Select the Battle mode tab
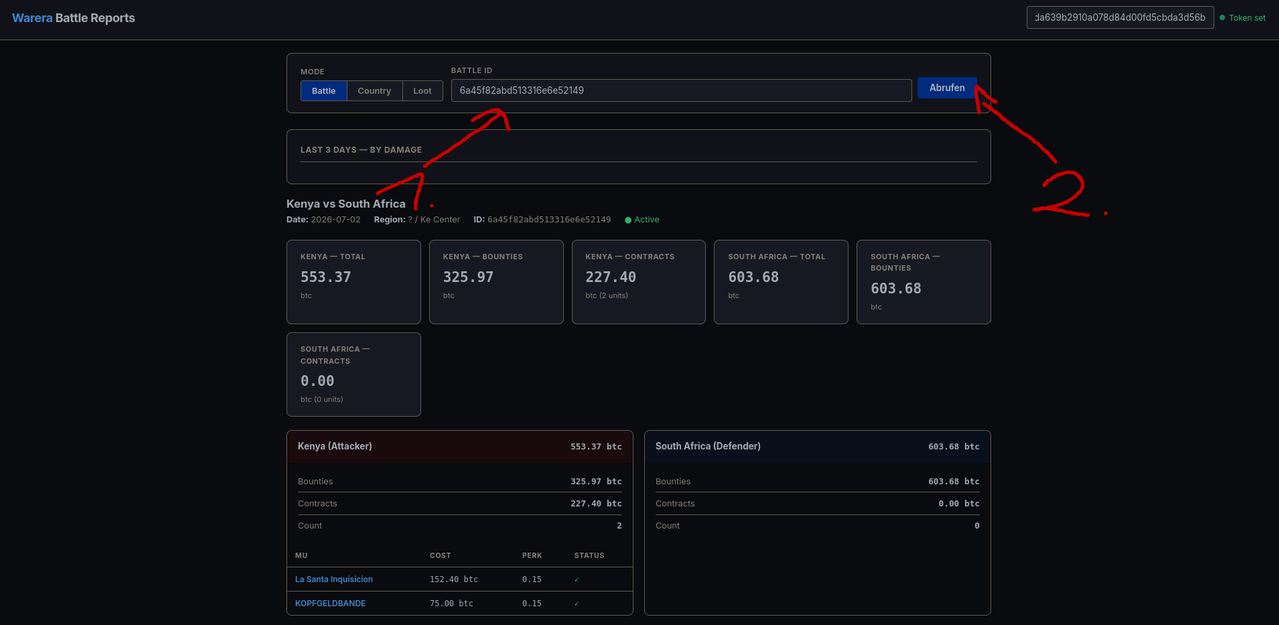Image resolution: width=1279 pixels, height=625 pixels. tap(324, 90)
